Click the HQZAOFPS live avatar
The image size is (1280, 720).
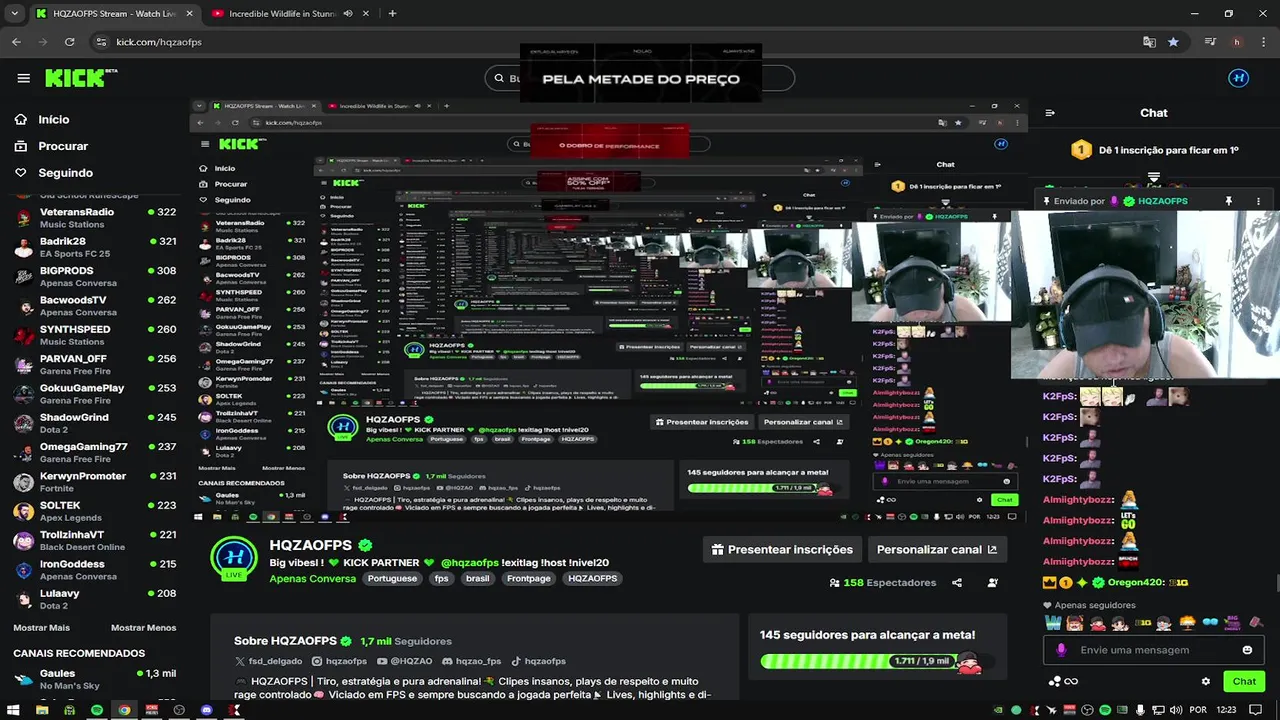[x=234, y=558]
